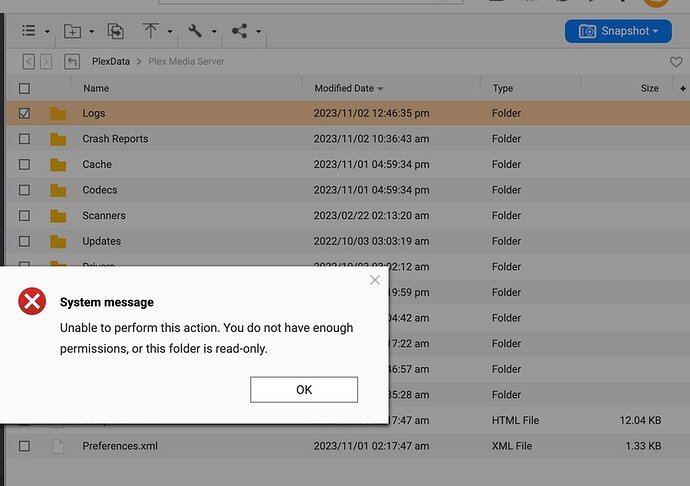Click the copy files icon
This screenshot has height=486, width=690.
click(x=116, y=31)
